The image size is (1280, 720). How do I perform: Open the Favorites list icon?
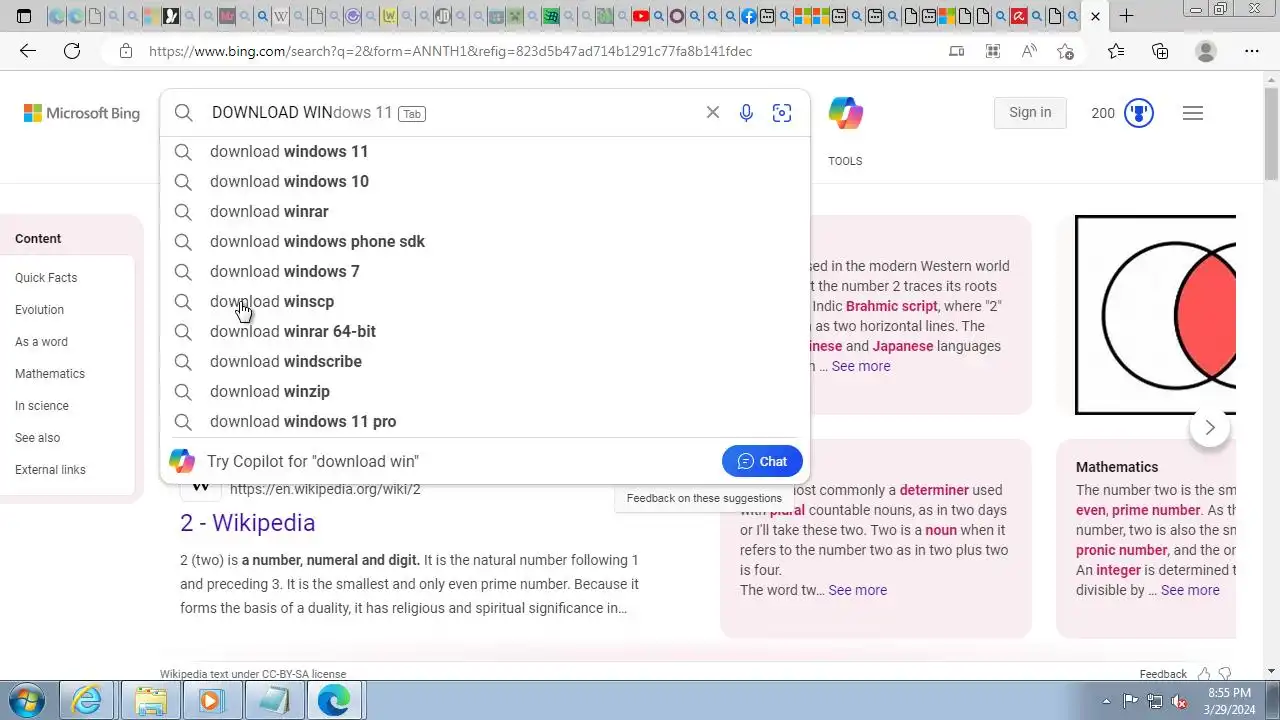pos(1116,51)
